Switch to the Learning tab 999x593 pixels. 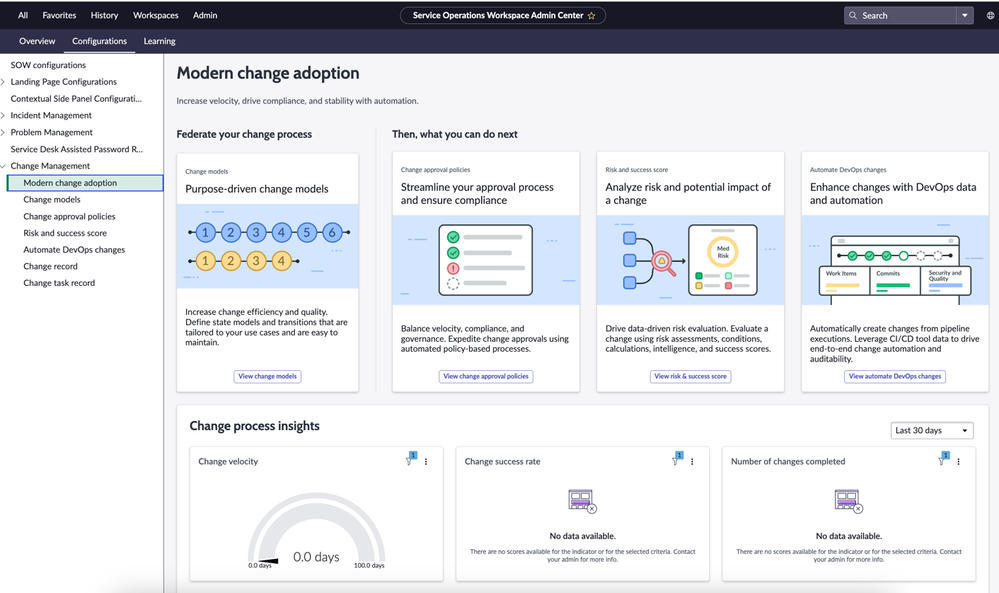click(x=159, y=41)
